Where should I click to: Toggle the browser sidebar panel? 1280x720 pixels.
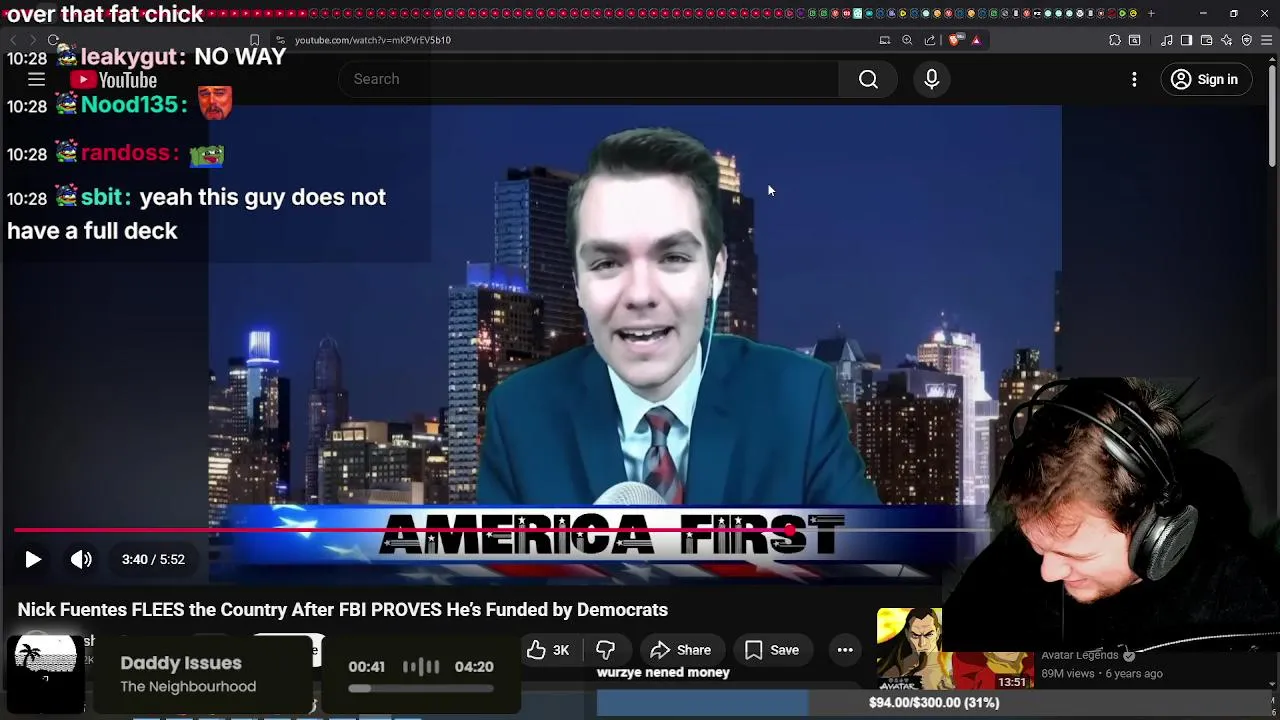pos(1186,40)
